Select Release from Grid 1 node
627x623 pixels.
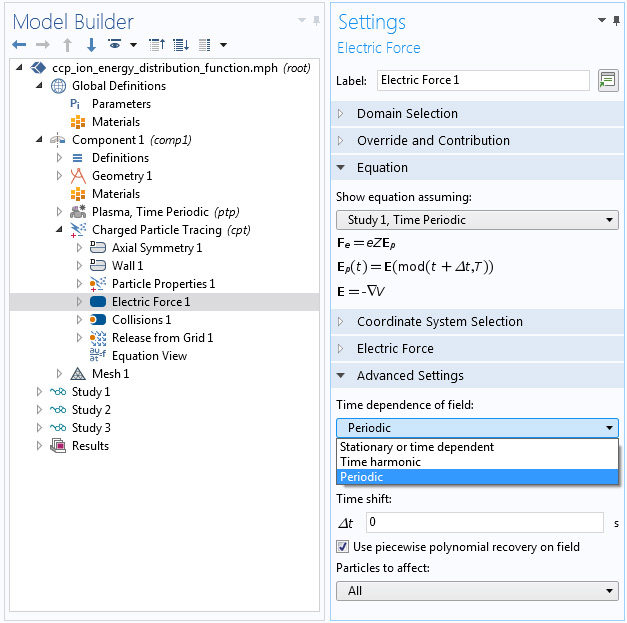click(162, 338)
